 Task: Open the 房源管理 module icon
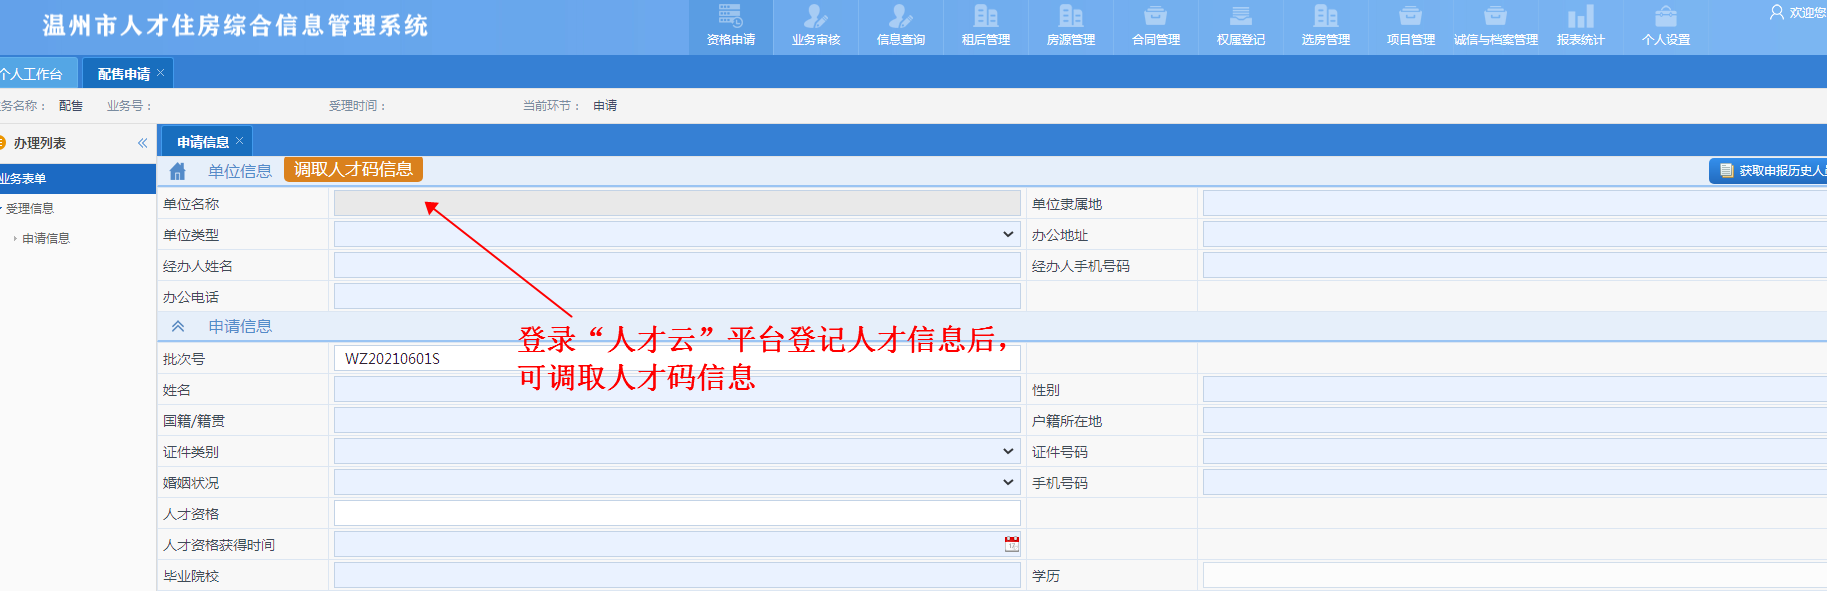1070,17
